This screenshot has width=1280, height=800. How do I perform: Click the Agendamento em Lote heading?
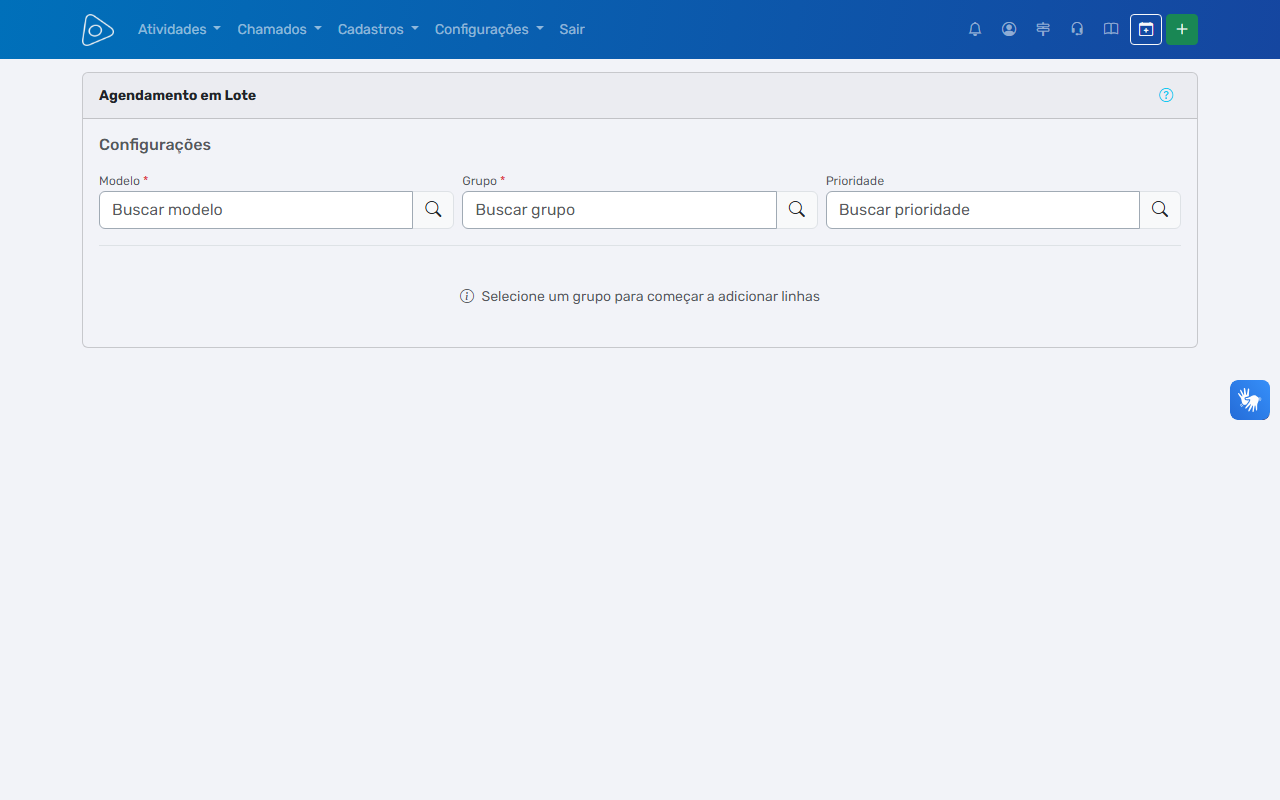point(177,96)
